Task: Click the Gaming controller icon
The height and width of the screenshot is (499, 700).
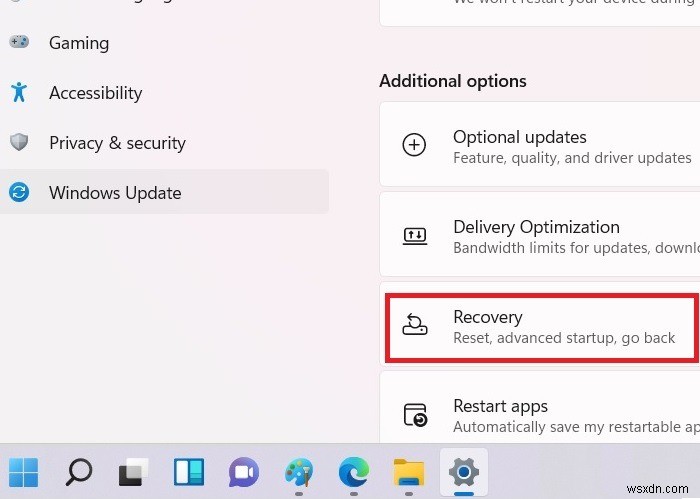Action: (x=19, y=42)
